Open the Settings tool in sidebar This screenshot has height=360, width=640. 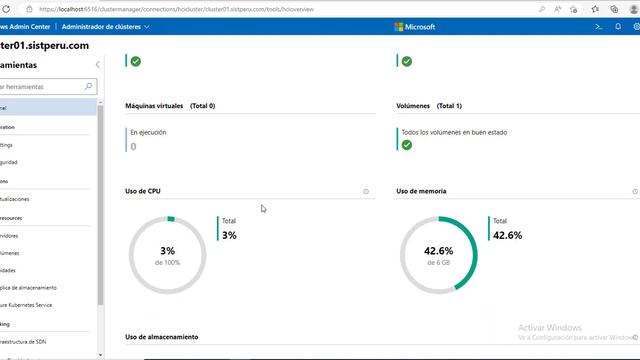[6, 145]
